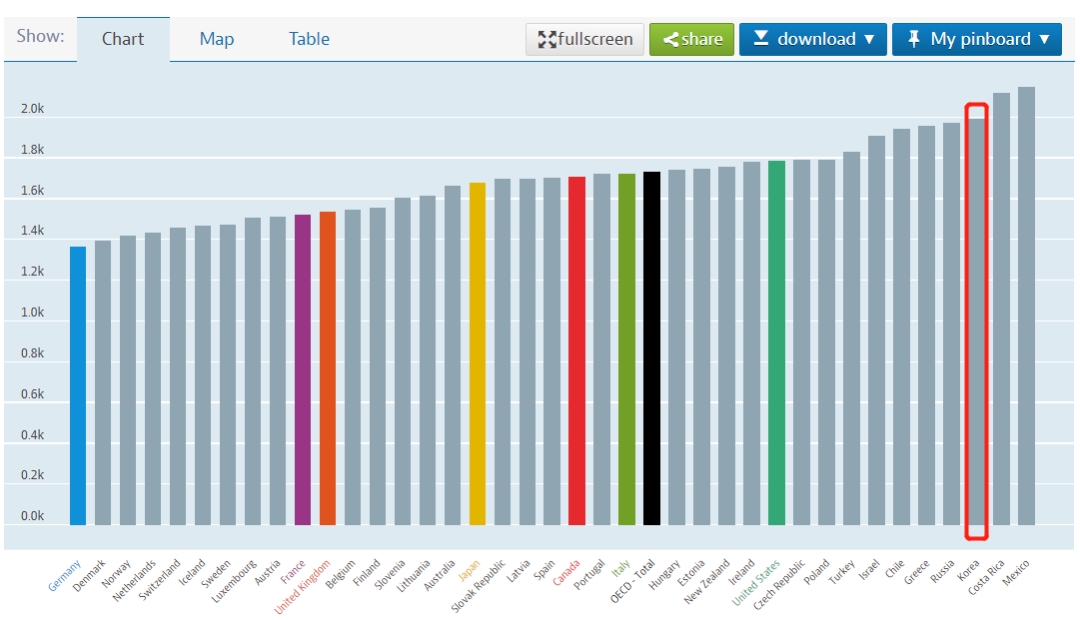Open the chart in fullscreen
Viewport: 1080px width, 620px height.
click(585, 39)
